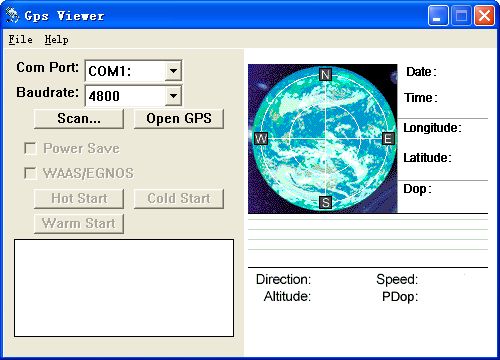Click the 4800 value in Baudrate

104,96
